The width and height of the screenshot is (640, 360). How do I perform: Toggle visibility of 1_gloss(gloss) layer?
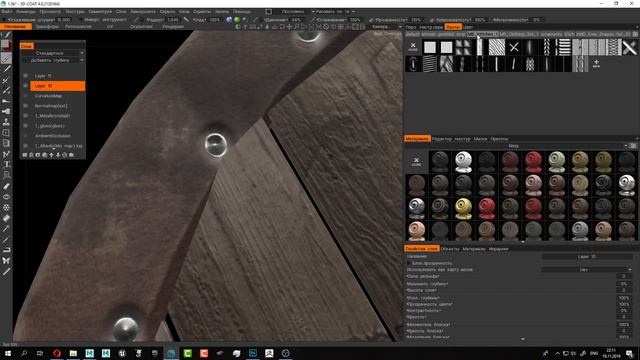[x=26, y=126]
